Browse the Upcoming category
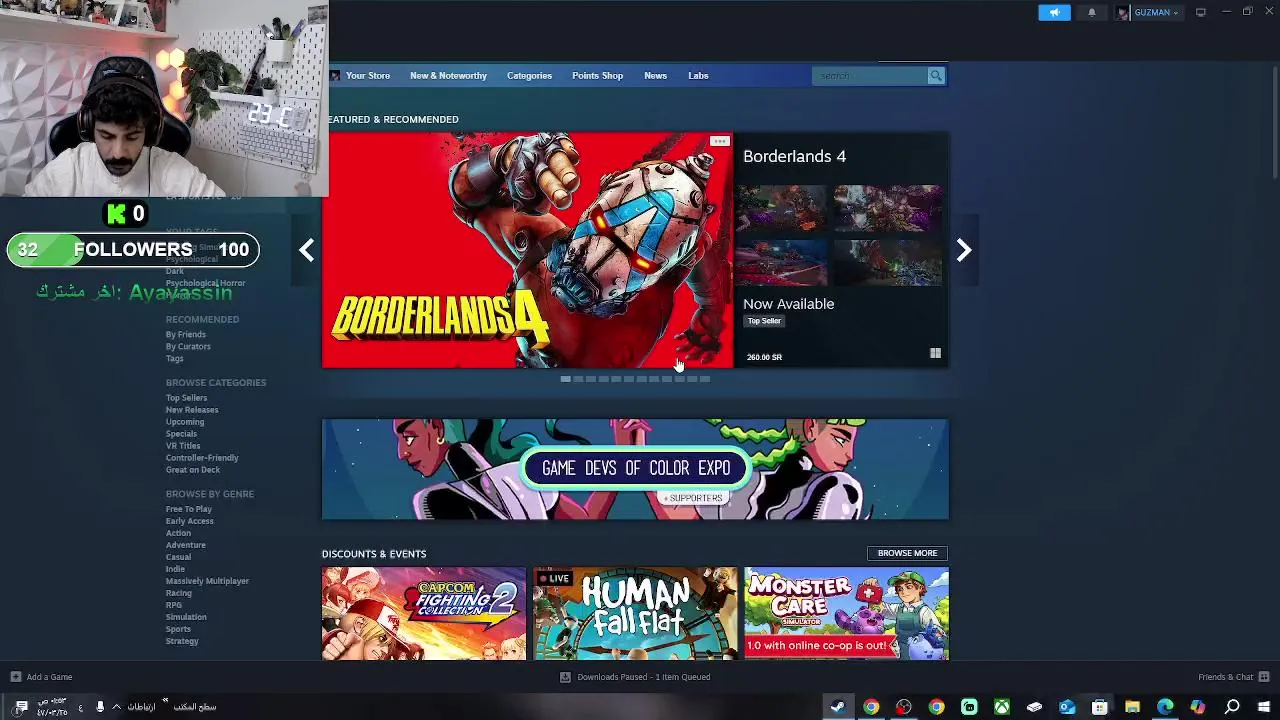Screen dimensions: 1280x720 [185, 422]
